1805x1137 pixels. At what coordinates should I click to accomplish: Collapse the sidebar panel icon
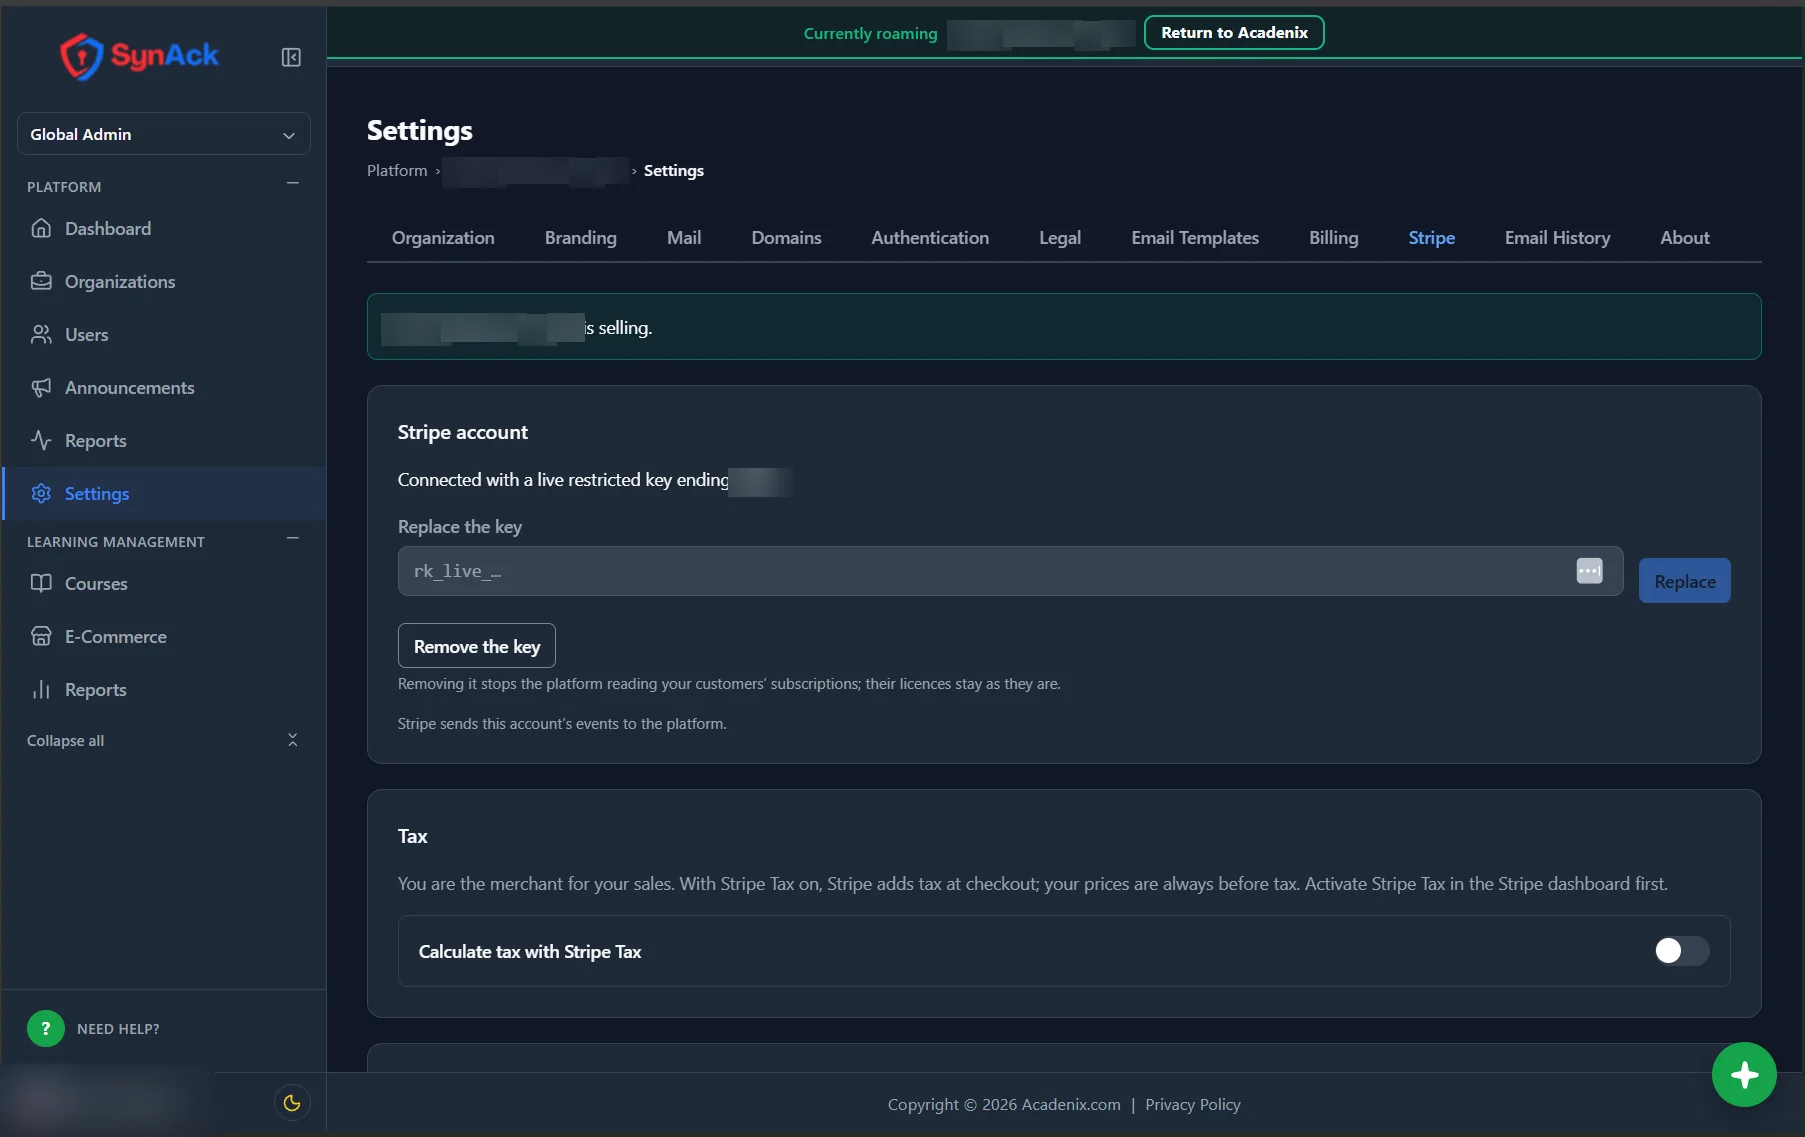tap(291, 57)
